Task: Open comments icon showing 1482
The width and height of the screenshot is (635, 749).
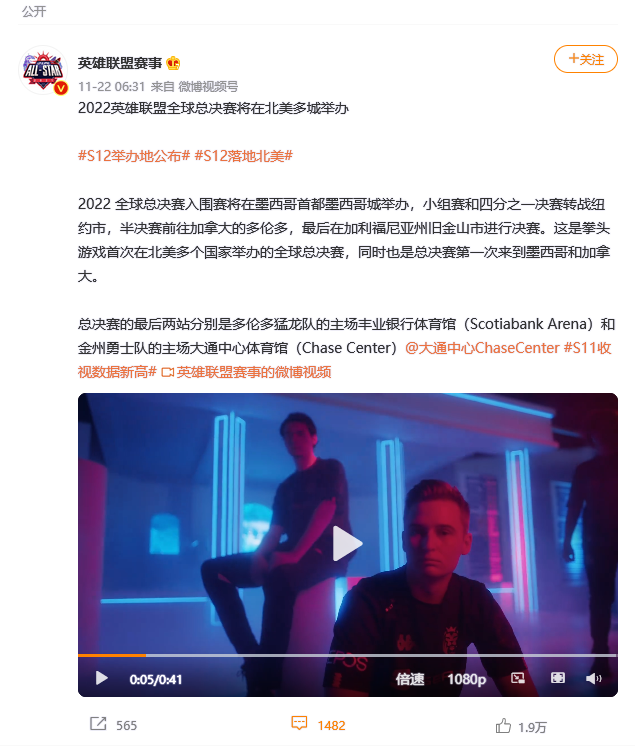Action: [299, 723]
